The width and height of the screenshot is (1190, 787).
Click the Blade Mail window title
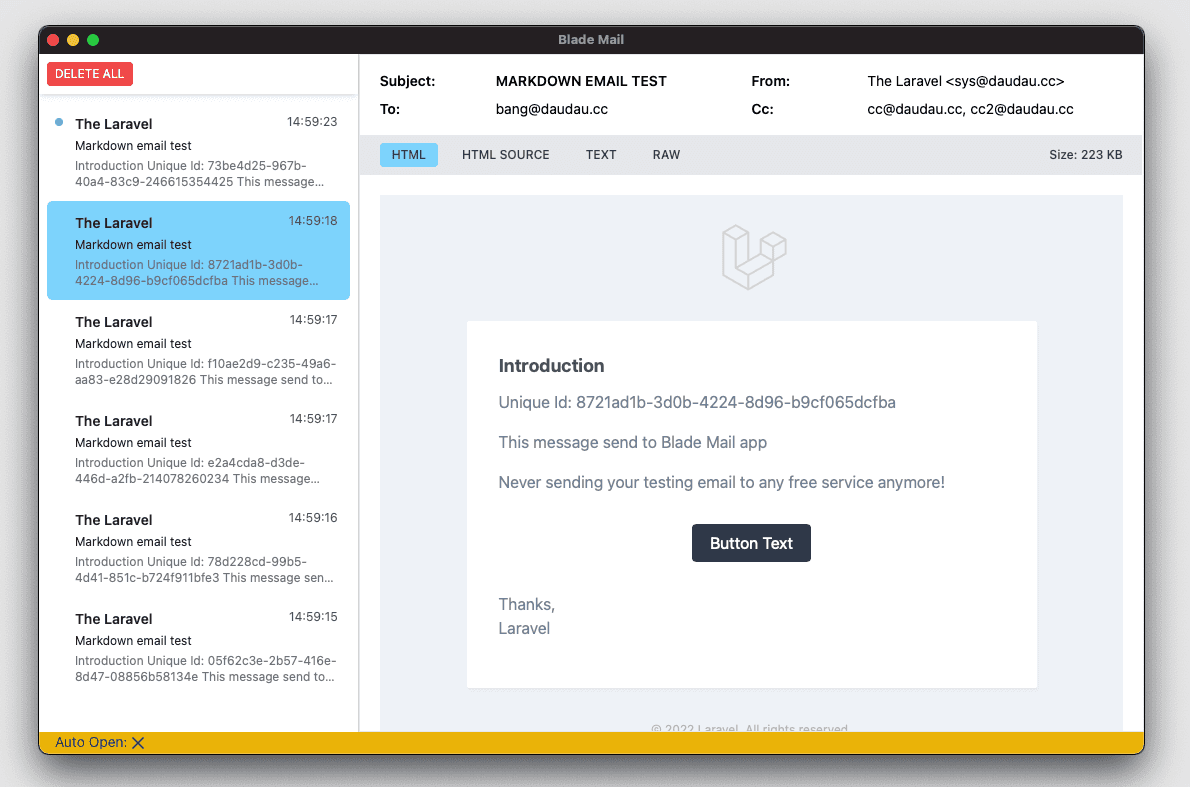click(x=590, y=39)
